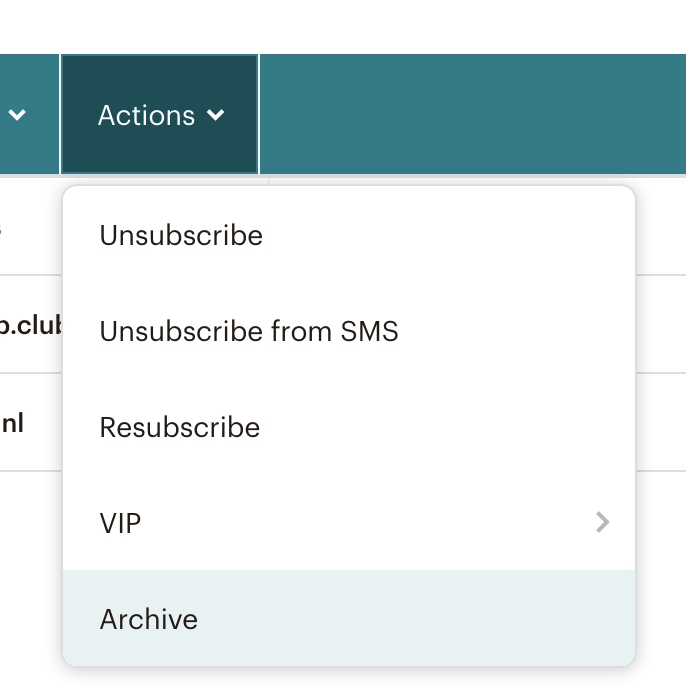Open the contact email ending in .club
Viewport: 686px width, 690px height.
pyautogui.click(x=31, y=325)
